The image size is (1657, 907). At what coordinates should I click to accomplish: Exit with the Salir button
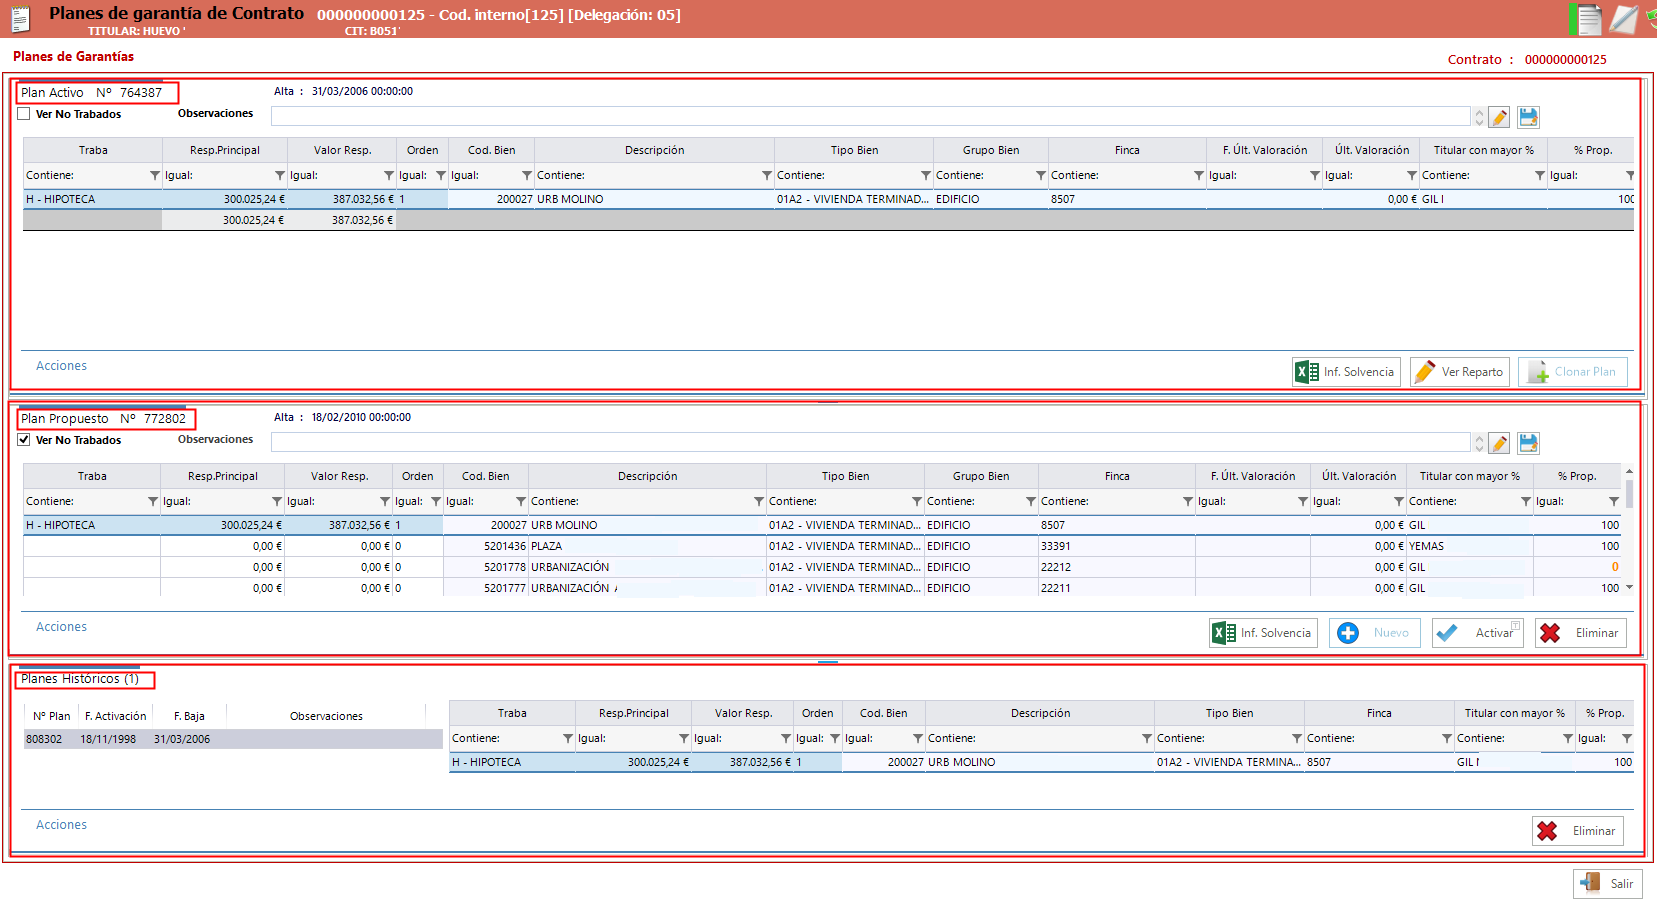pyautogui.click(x=1608, y=884)
